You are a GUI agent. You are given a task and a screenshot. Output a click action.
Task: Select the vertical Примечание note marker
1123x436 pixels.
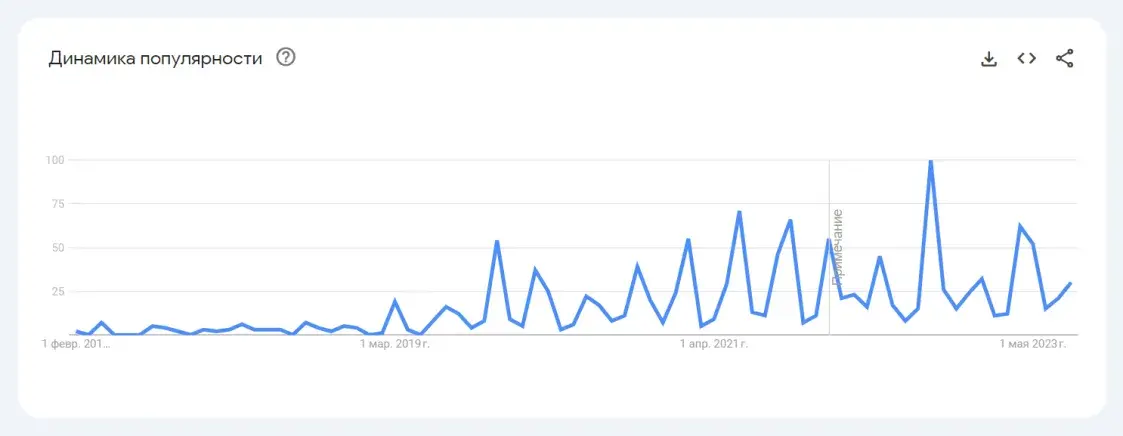coord(837,247)
